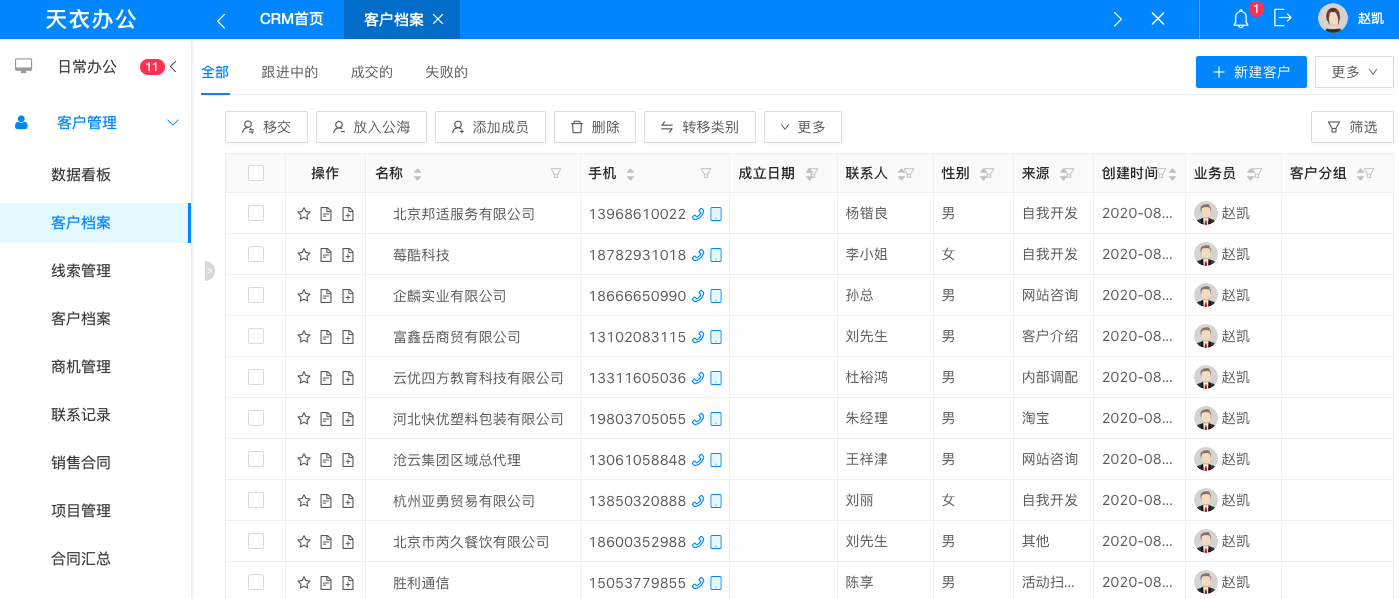Screen dimensions: 1399x599
Task: Open 线索管理 in the sidebar
Action: pos(81,271)
